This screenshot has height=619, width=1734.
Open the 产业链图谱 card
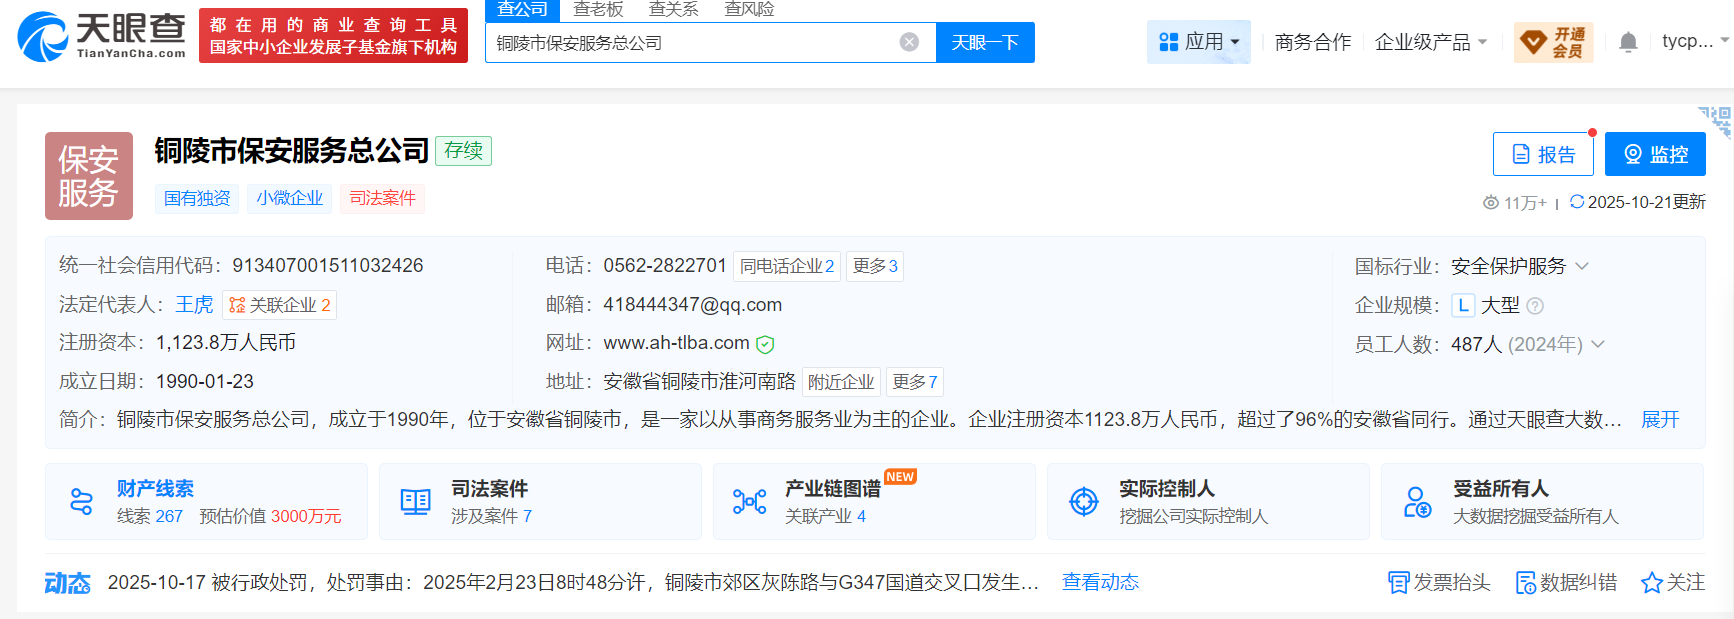[874, 501]
